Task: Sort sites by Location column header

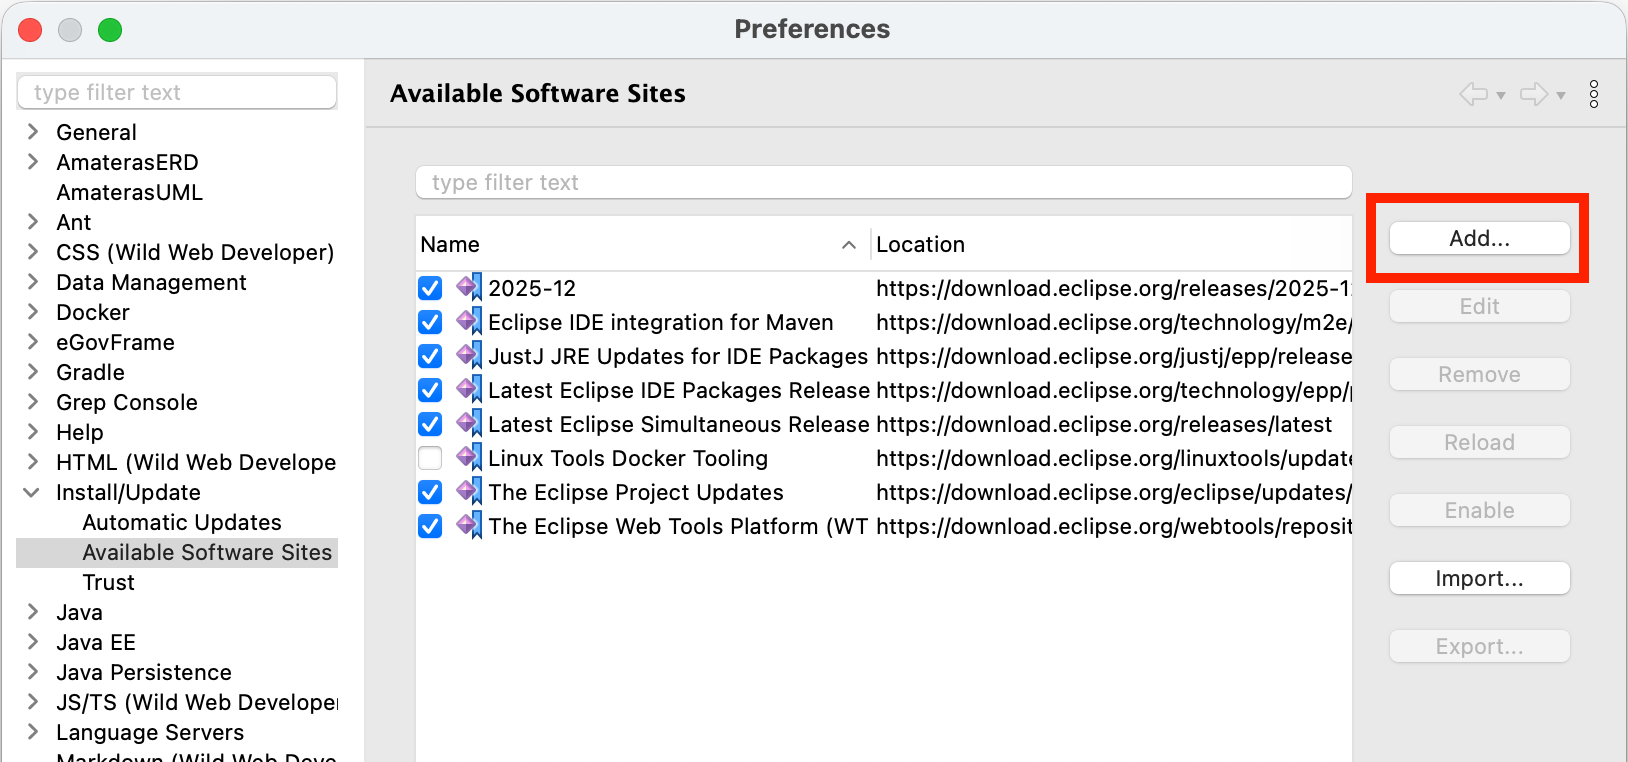Action: point(1112,244)
